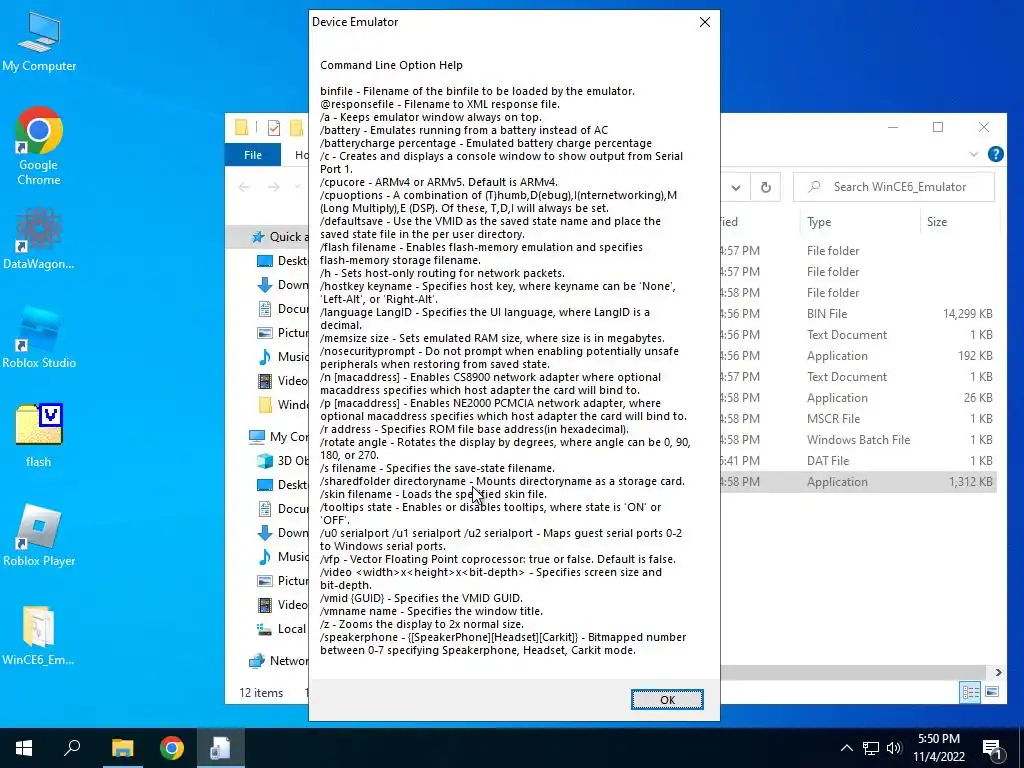Open the flash folder on desktop

tap(39, 436)
